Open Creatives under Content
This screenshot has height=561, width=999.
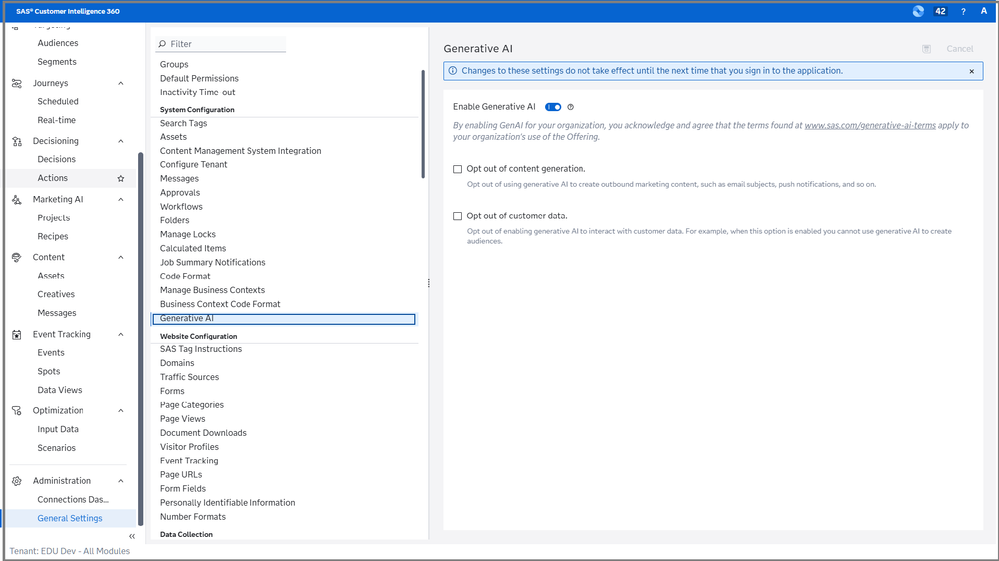(x=56, y=295)
